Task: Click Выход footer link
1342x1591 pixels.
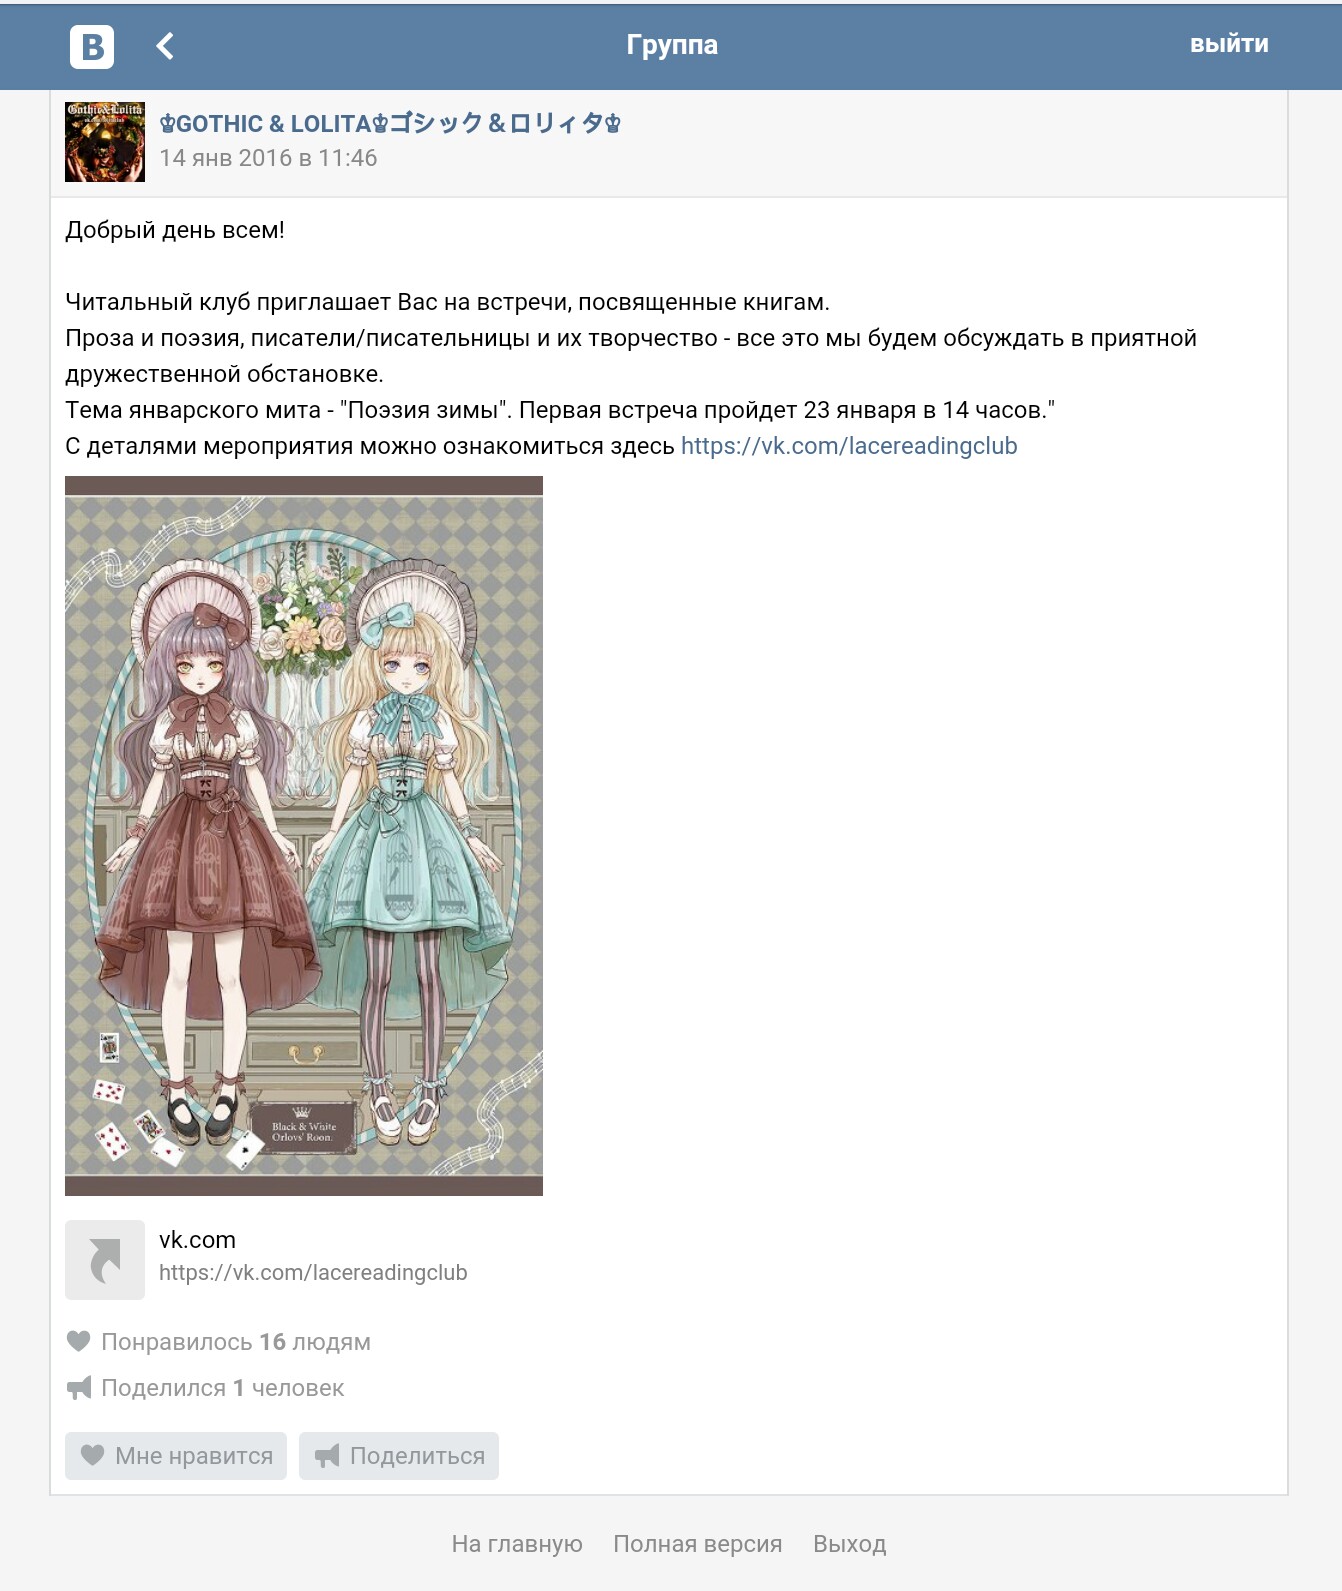Action: point(850,1544)
